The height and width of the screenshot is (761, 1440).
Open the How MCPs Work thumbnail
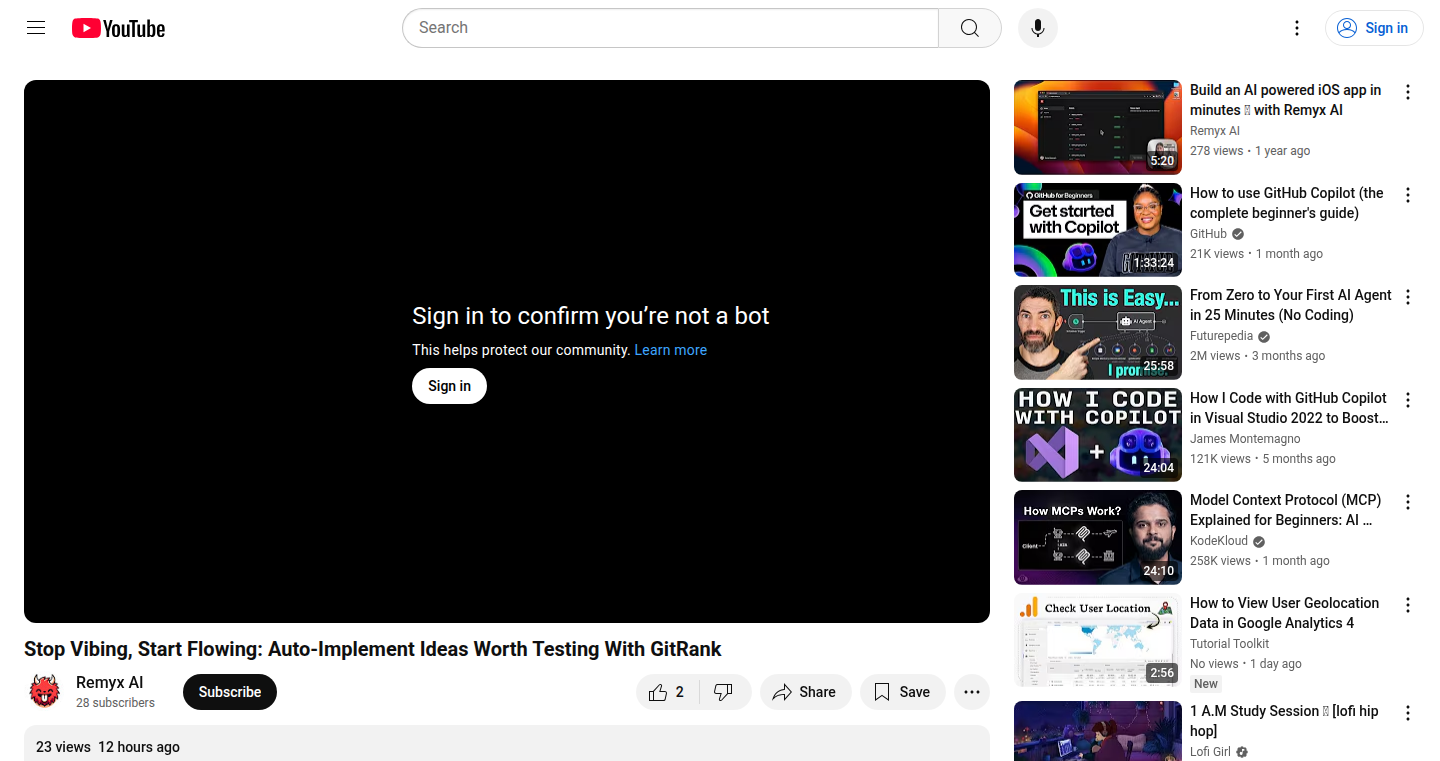[1098, 537]
